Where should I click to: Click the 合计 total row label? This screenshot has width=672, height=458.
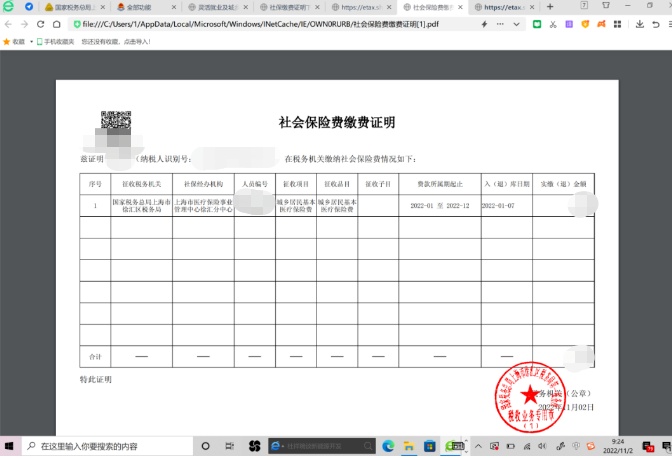pos(95,356)
